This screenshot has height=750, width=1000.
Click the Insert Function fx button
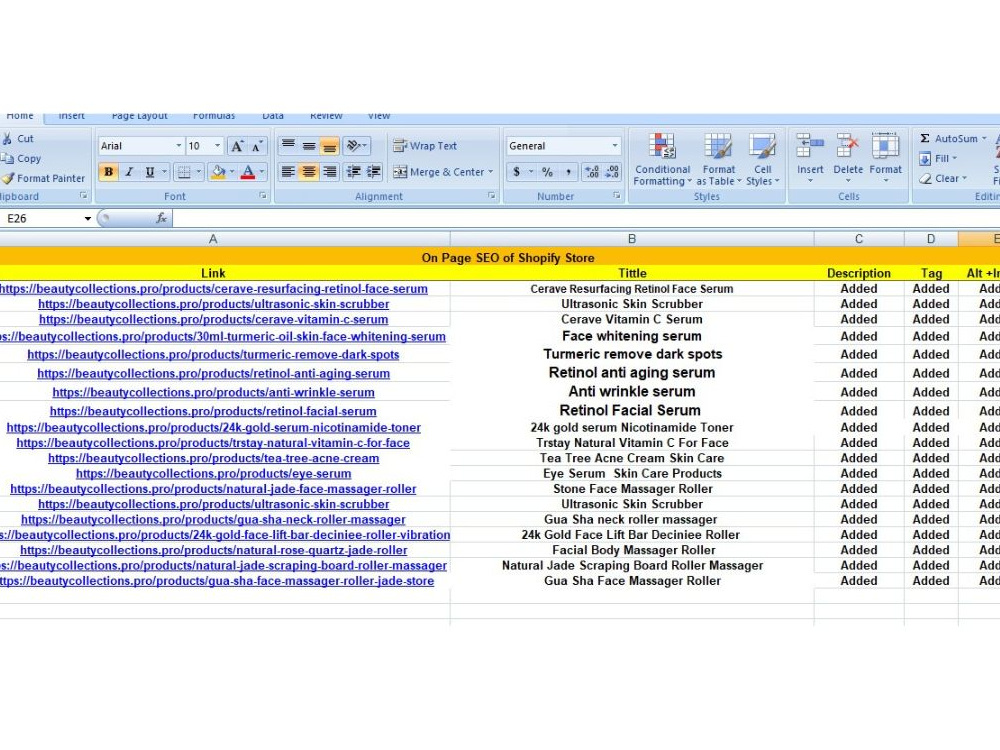pos(161,219)
